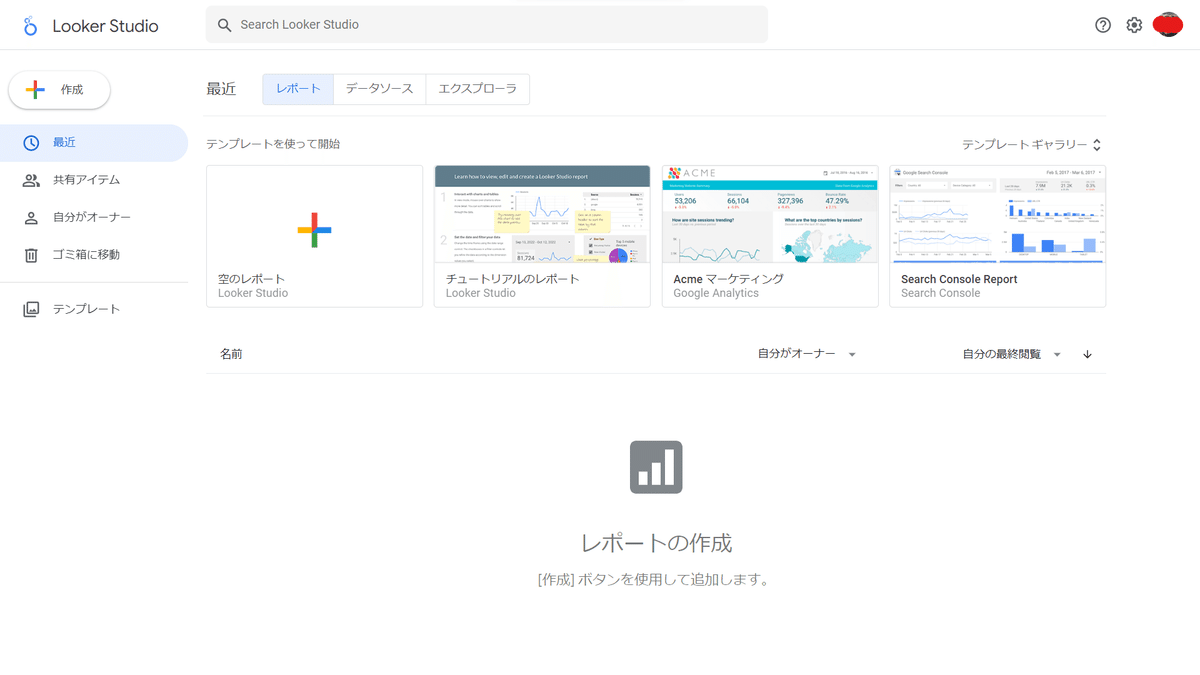Click the person icon beside 自分がオーナー
The width and height of the screenshot is (1200, 675).
click(x=31, y=217)
